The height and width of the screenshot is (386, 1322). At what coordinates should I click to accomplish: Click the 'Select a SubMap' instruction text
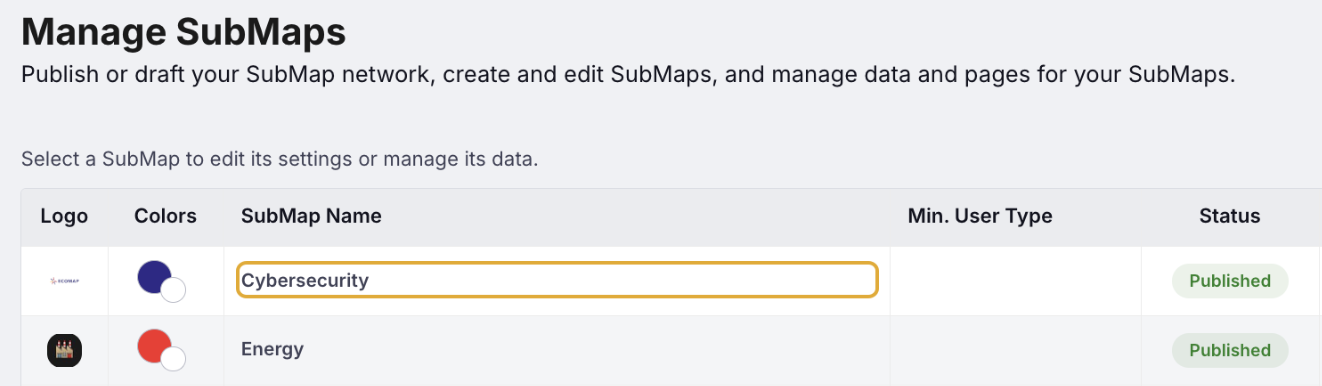pyautogui.click(x=280, y=159)
